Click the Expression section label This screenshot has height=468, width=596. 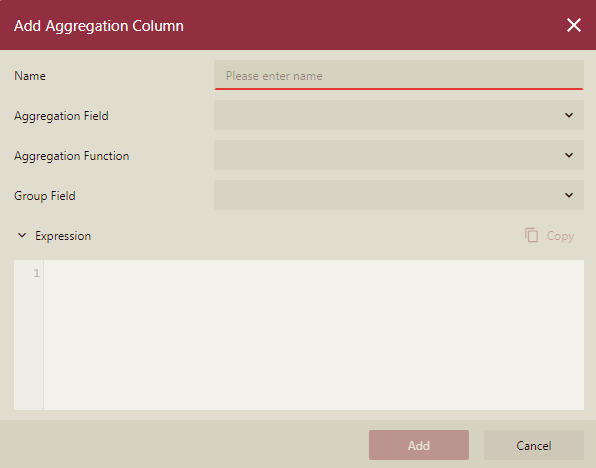63,236
